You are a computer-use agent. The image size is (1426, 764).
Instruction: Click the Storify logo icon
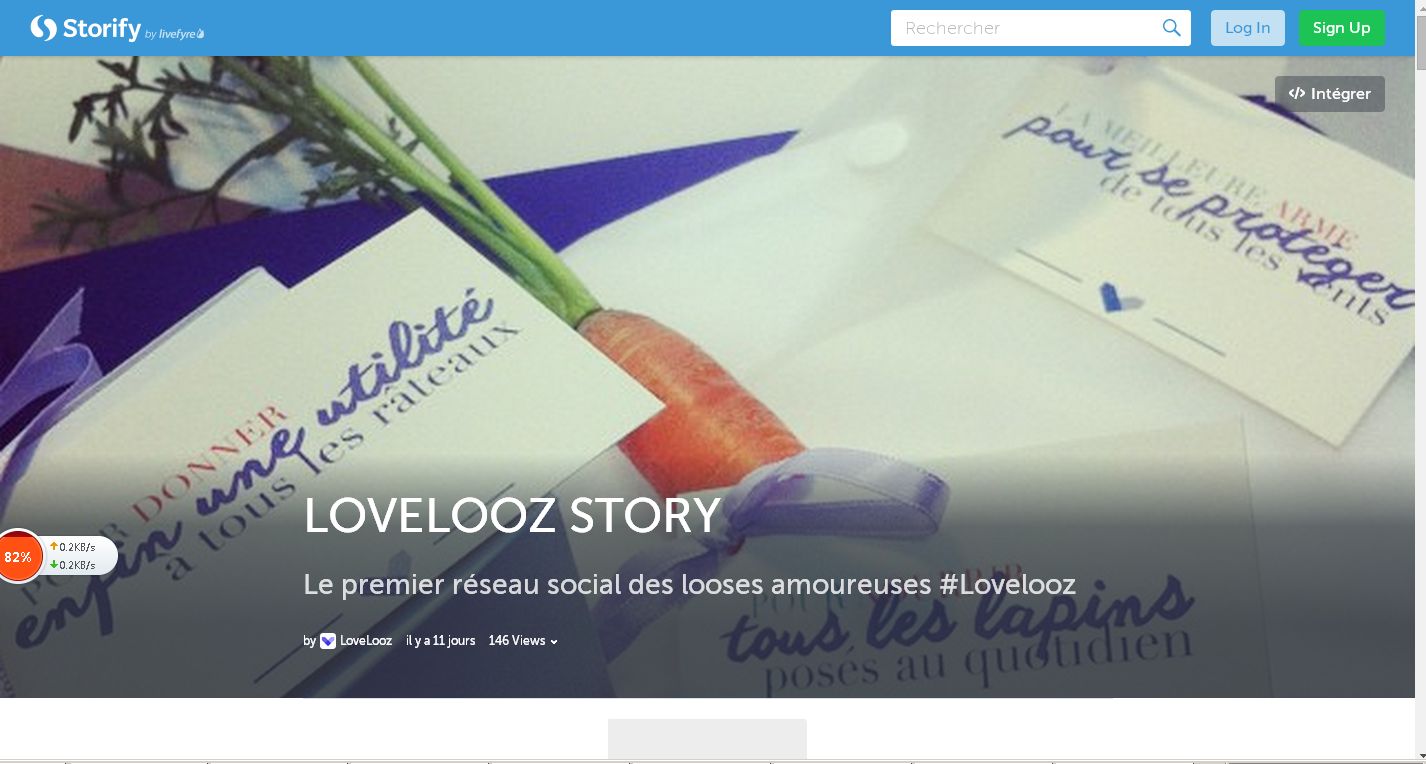(44, 28)
